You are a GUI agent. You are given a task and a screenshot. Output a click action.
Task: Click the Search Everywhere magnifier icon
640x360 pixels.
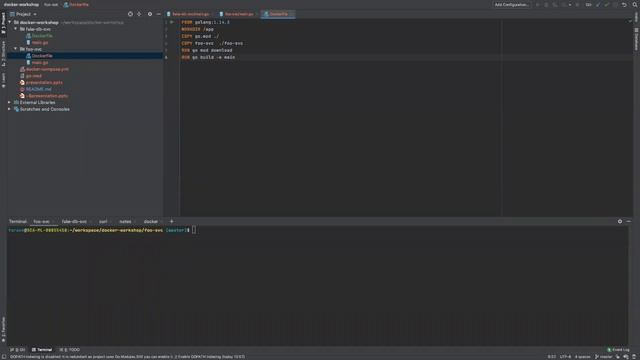point(635,4)
